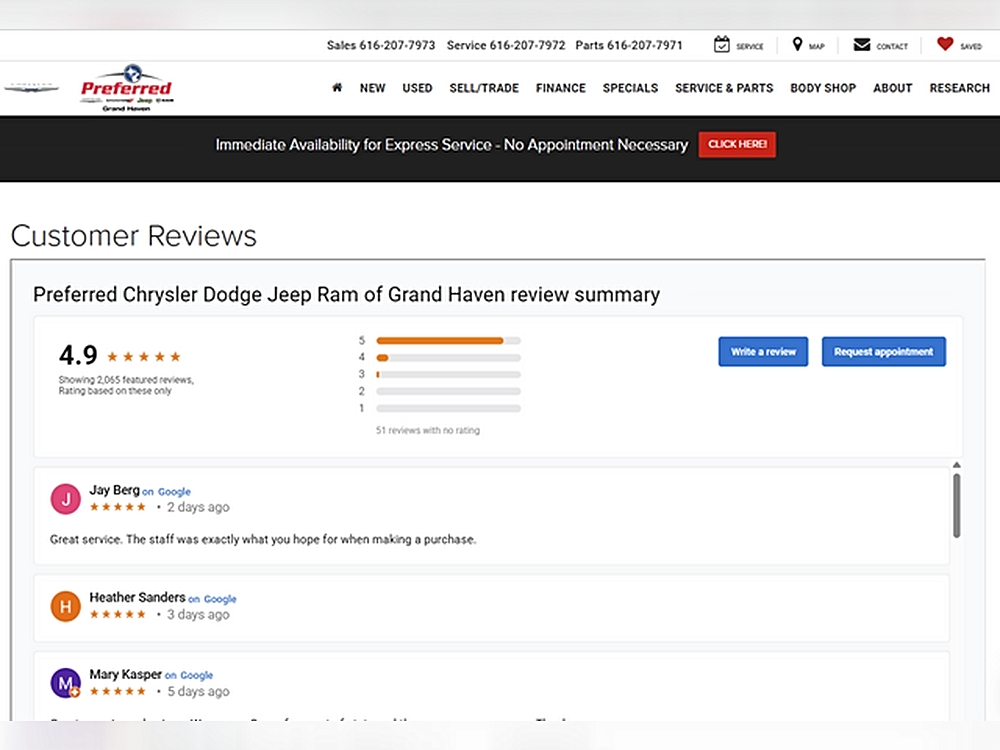
Task: Click Jay Berg's J avatar
Action: (66, 499)
